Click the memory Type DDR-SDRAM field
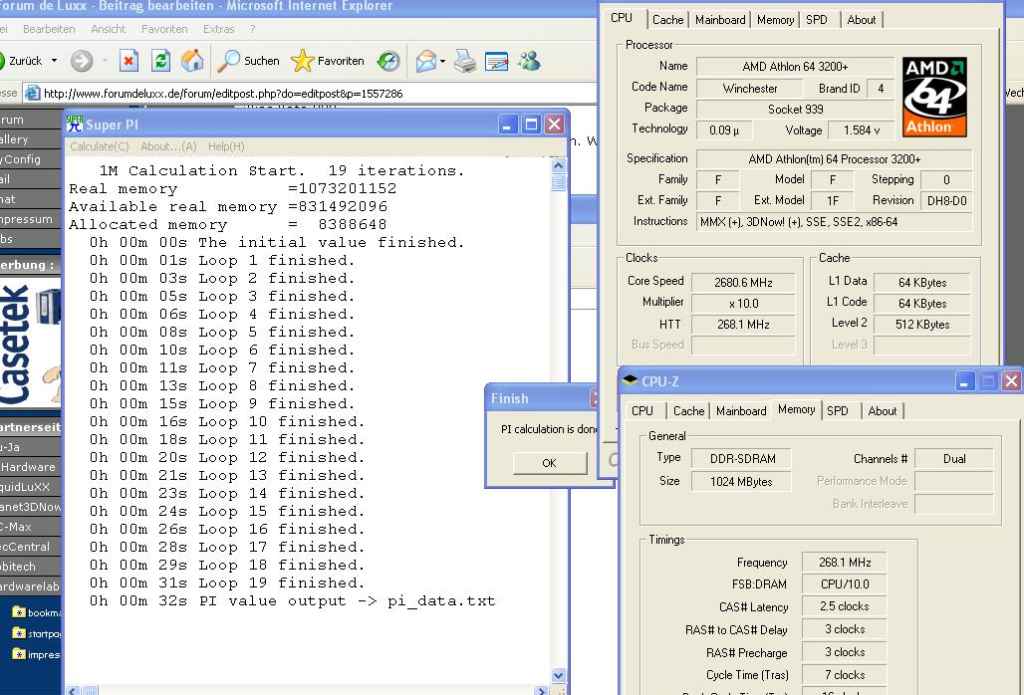The height and width of the screenshot is (695, 1024). [x=741, y=459]
